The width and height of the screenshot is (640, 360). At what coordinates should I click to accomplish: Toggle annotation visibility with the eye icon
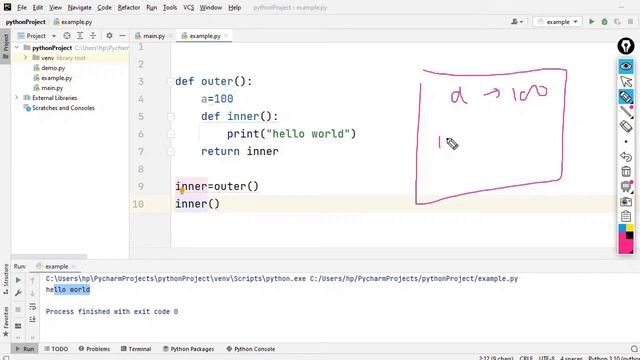click(626, 66)
